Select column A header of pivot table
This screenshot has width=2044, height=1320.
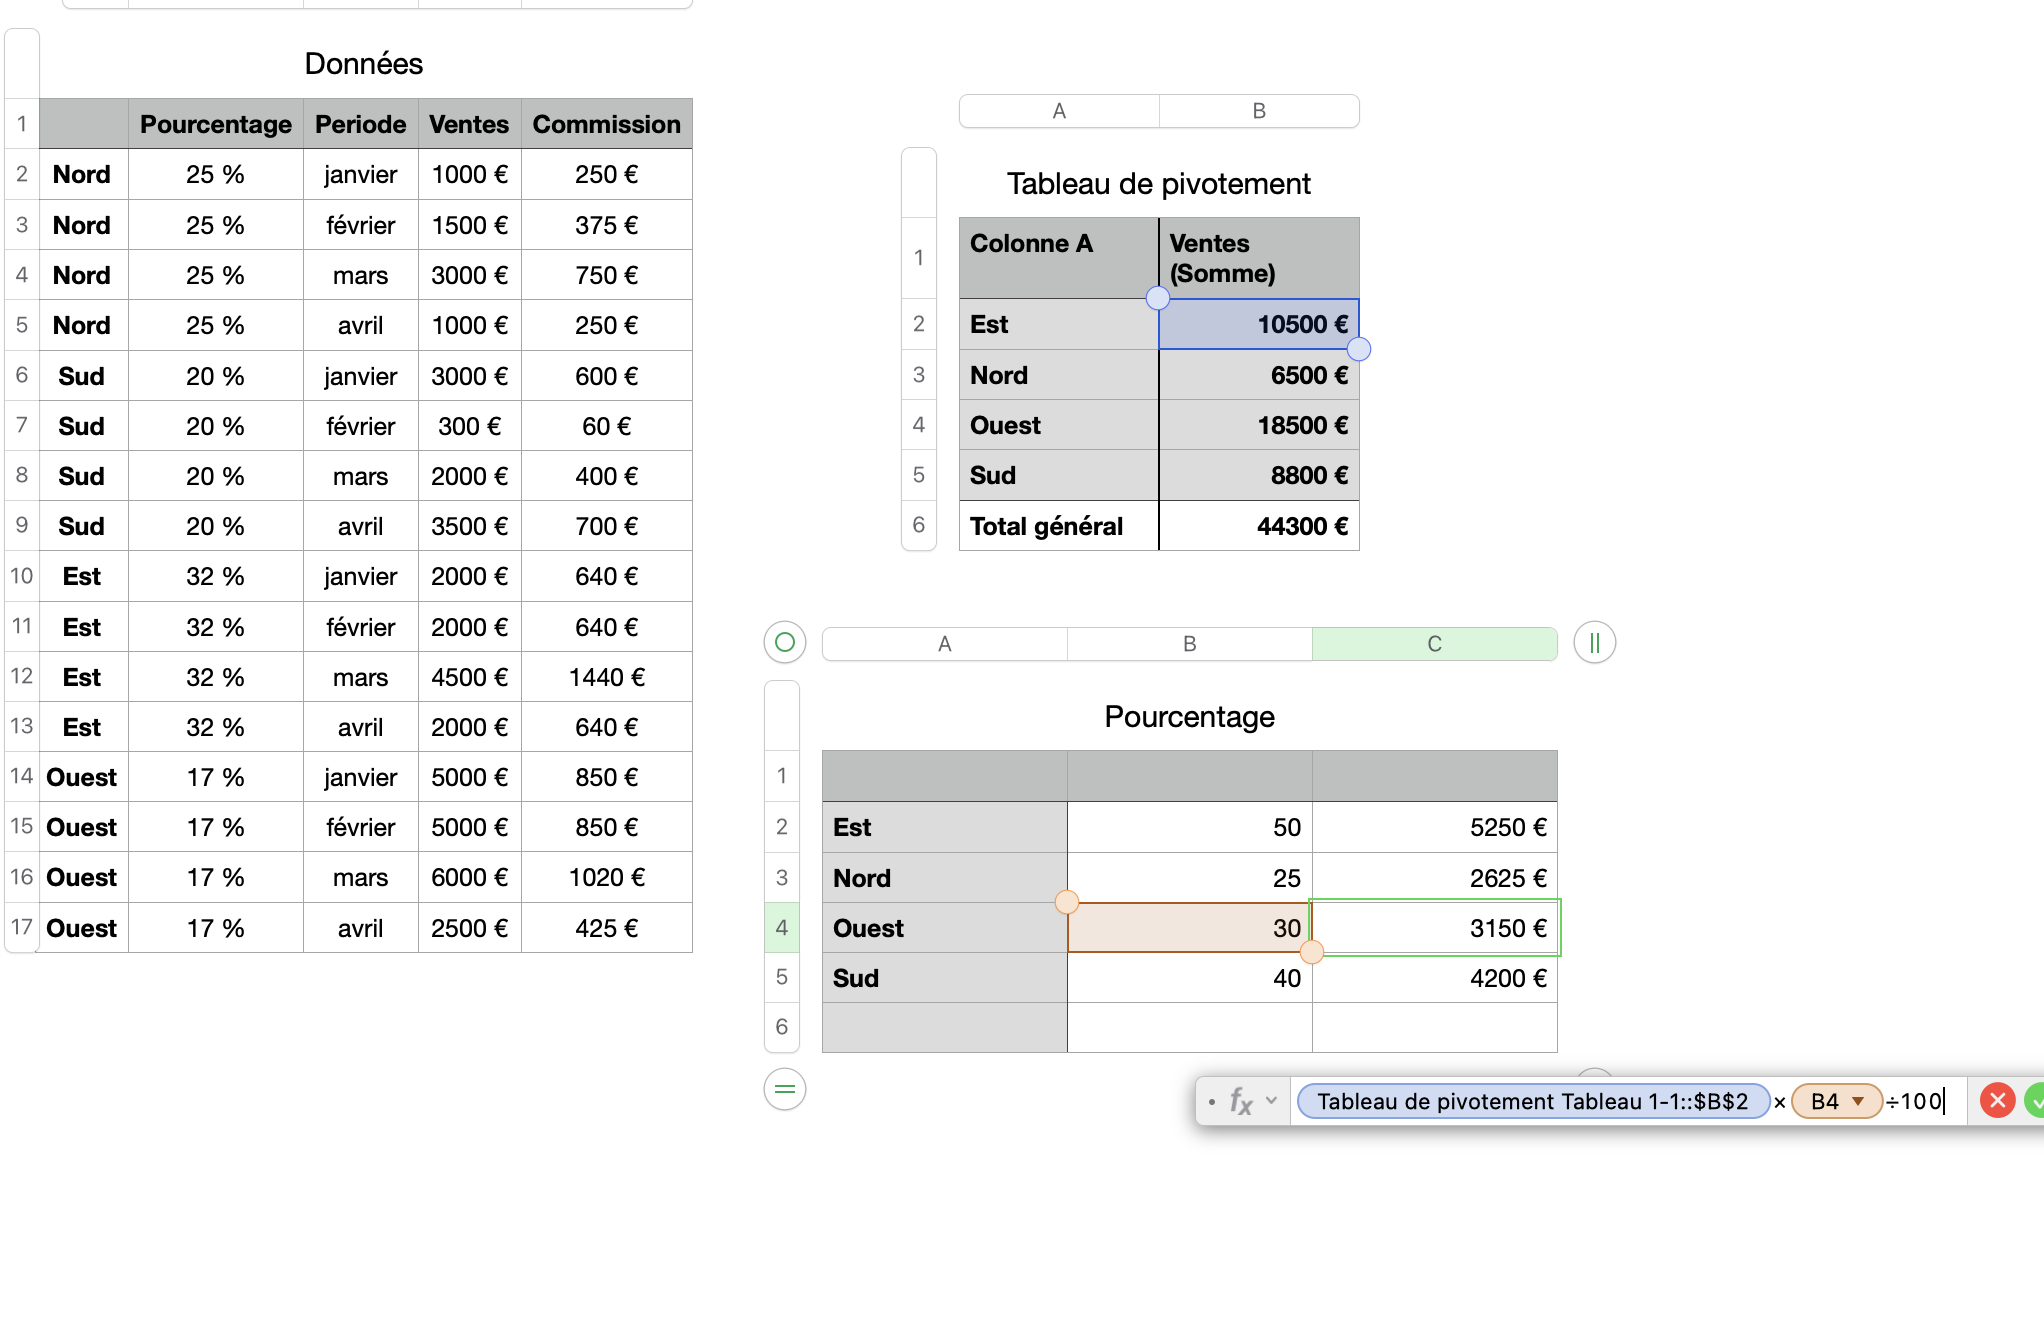point(1059,111)
